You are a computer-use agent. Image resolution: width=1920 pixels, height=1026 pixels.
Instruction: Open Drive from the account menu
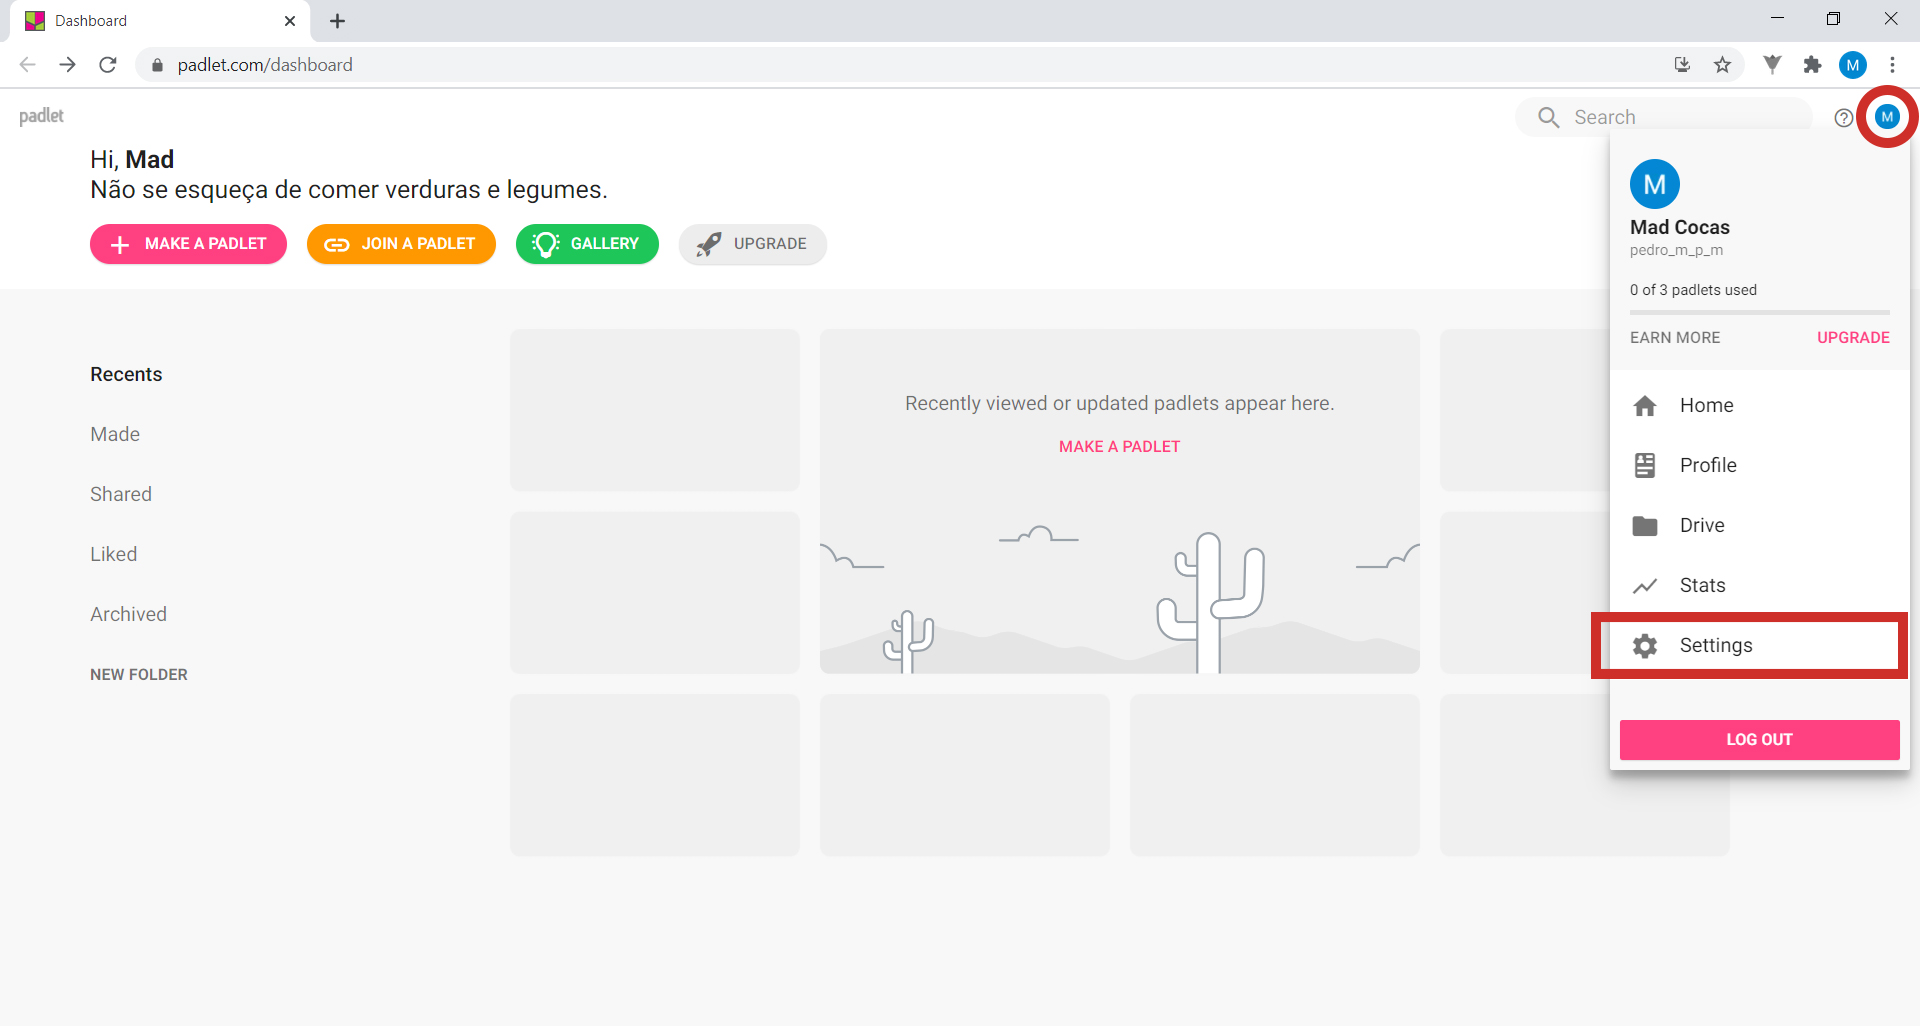point(1760,525)
